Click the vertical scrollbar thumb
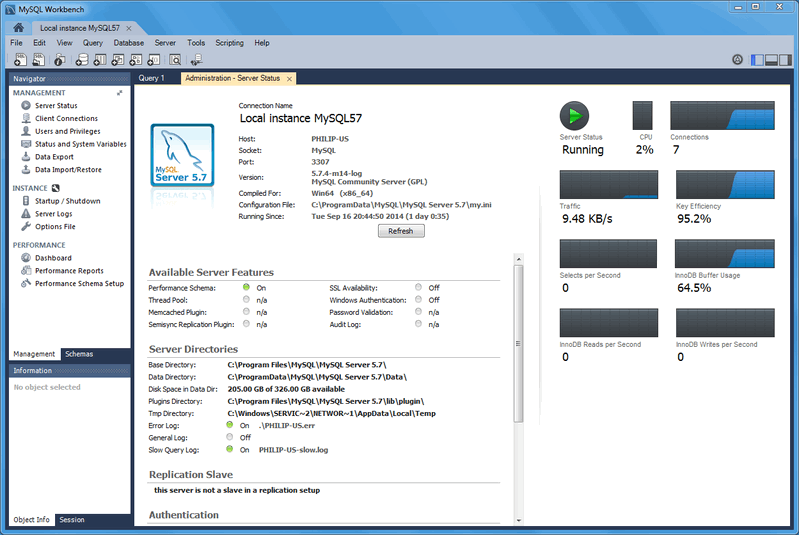 click(518, 344)
